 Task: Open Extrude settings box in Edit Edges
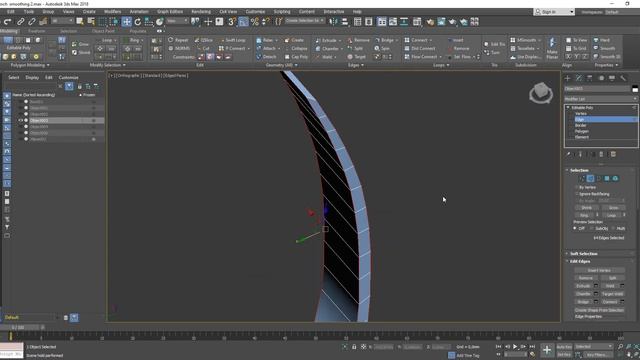coord(596,286)
